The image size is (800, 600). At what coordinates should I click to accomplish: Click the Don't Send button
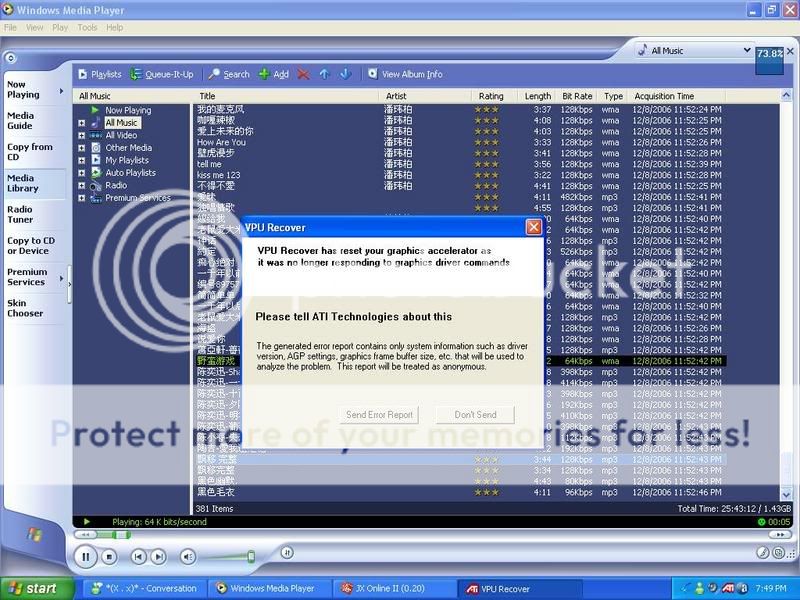474,415
